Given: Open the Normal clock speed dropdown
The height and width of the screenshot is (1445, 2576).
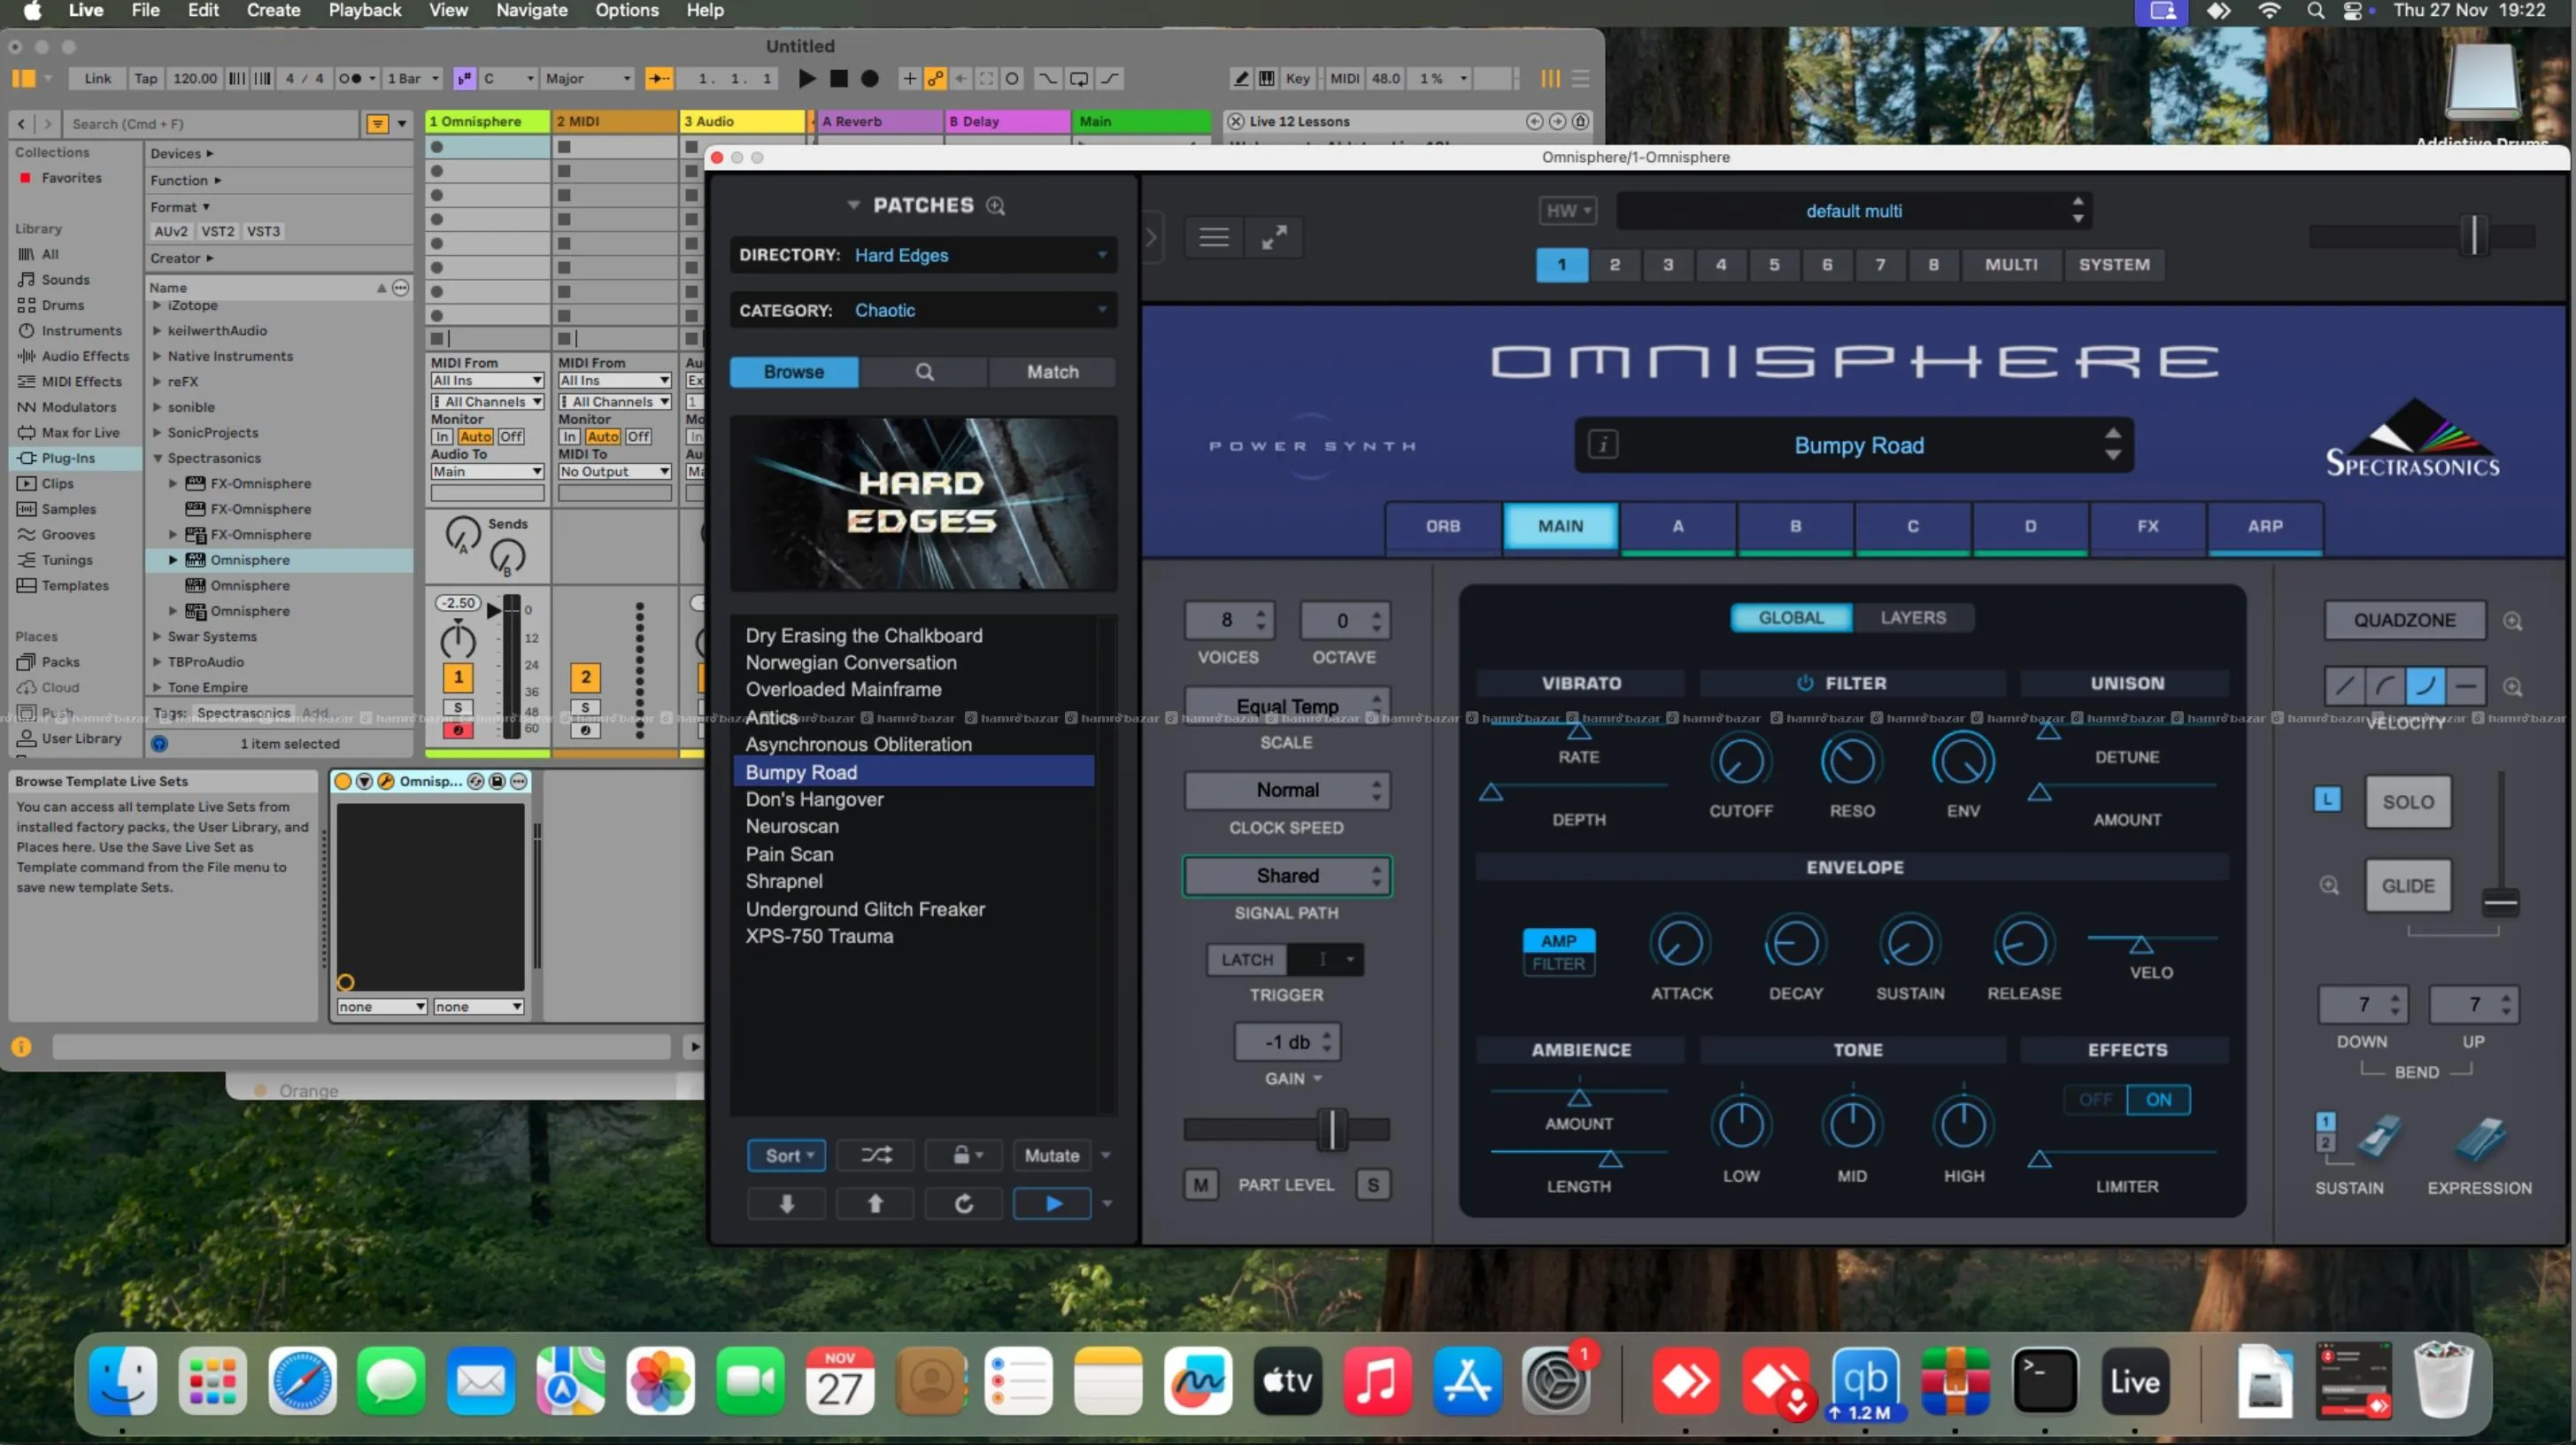Looking at the screenshot, I should coord(1287,790).
